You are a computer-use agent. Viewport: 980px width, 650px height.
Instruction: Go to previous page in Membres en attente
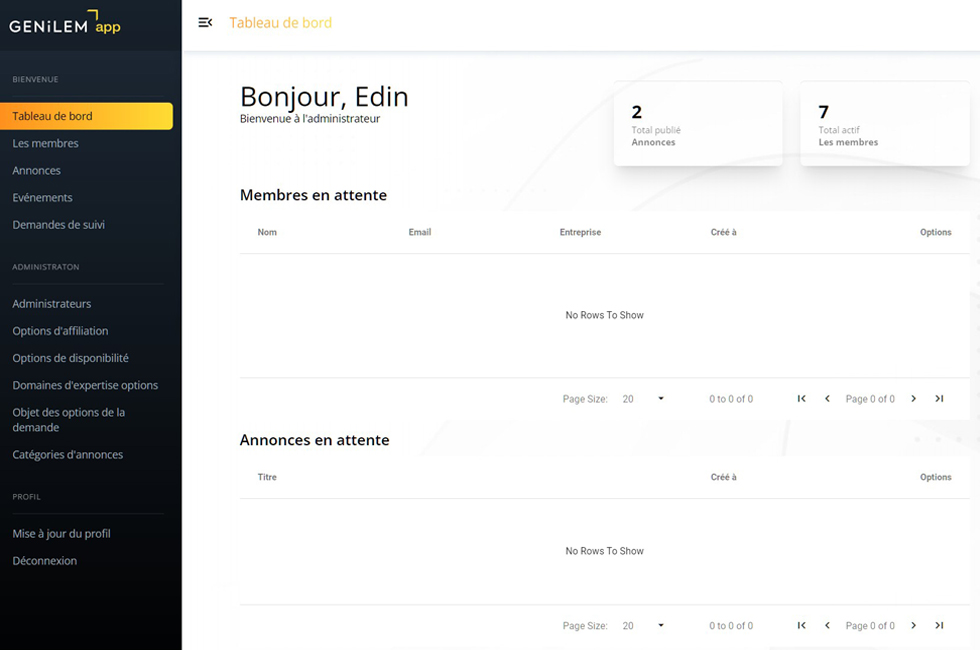(x=827, y=399)
